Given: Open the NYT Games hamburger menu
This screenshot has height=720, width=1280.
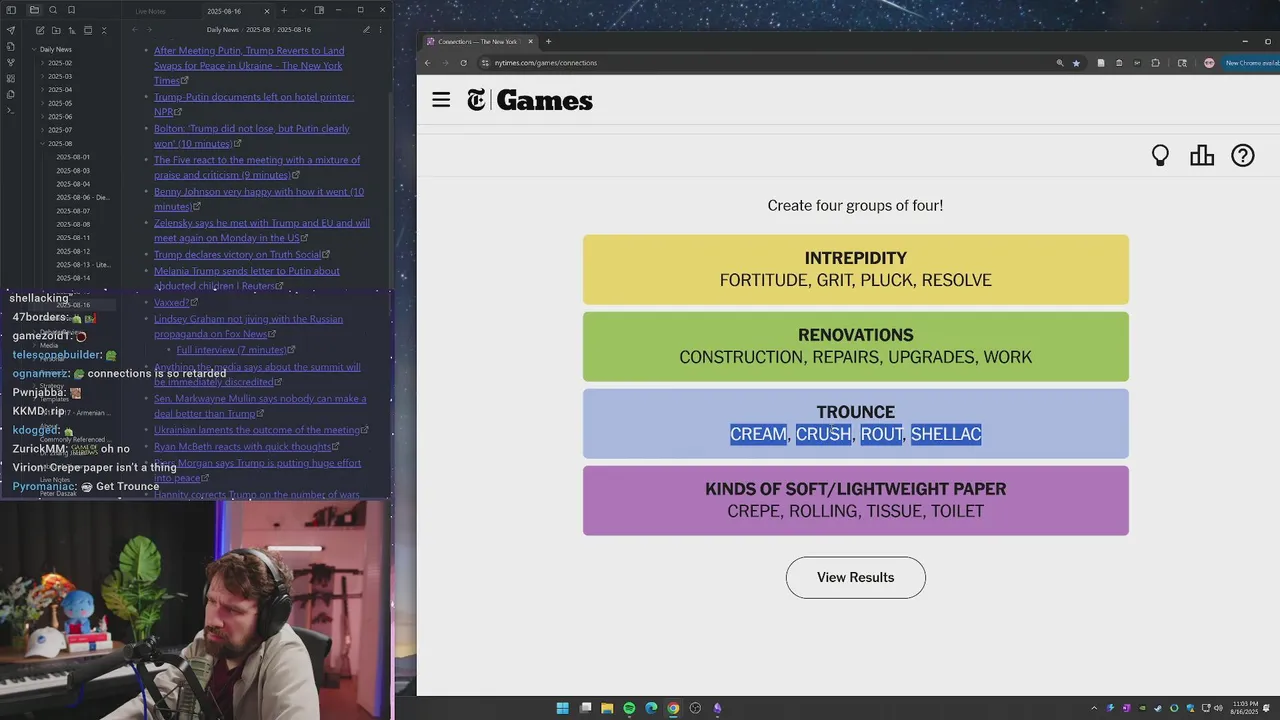Looking at the screenshot, I should [441, 100].
